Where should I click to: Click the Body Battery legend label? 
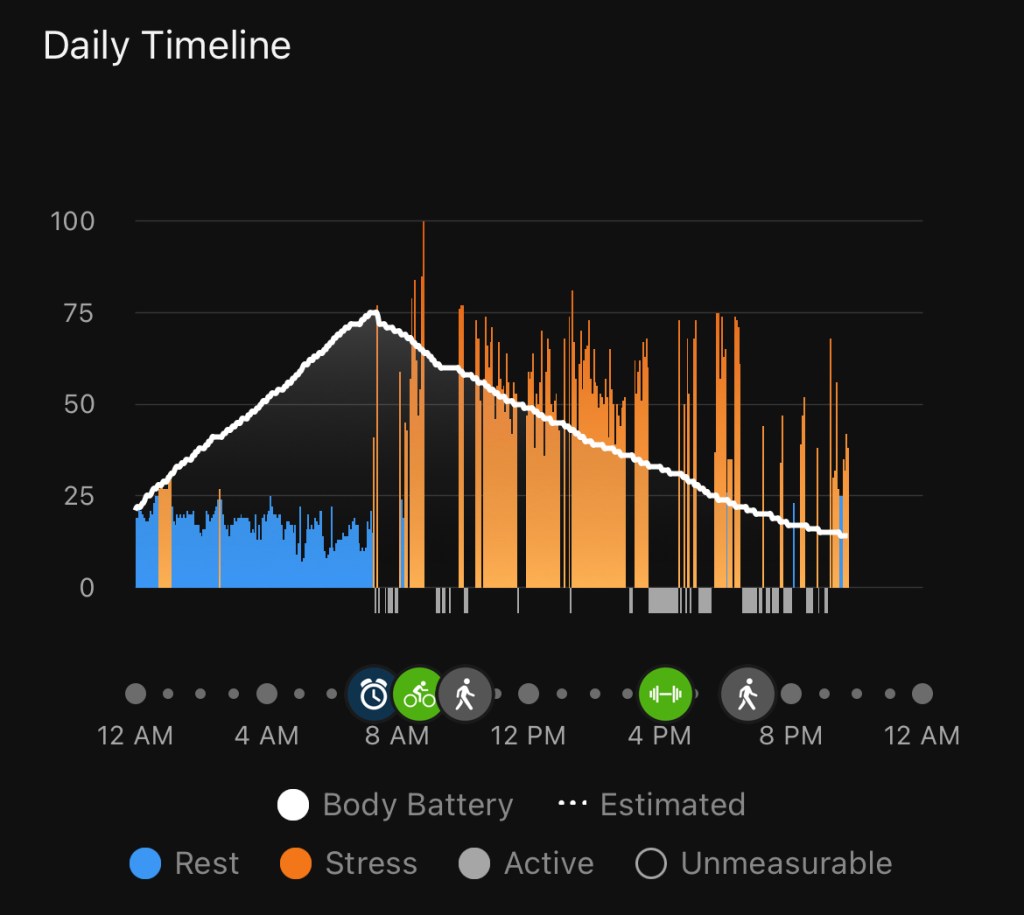click(417, 805)
